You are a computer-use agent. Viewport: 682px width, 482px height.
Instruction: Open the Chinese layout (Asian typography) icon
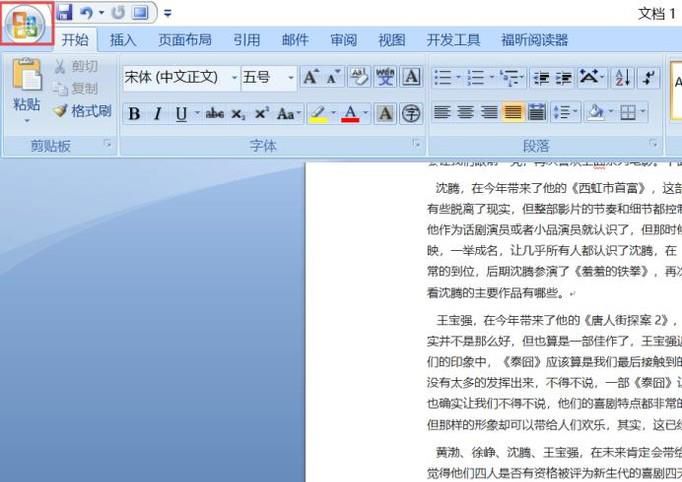(x=592, y=78)
